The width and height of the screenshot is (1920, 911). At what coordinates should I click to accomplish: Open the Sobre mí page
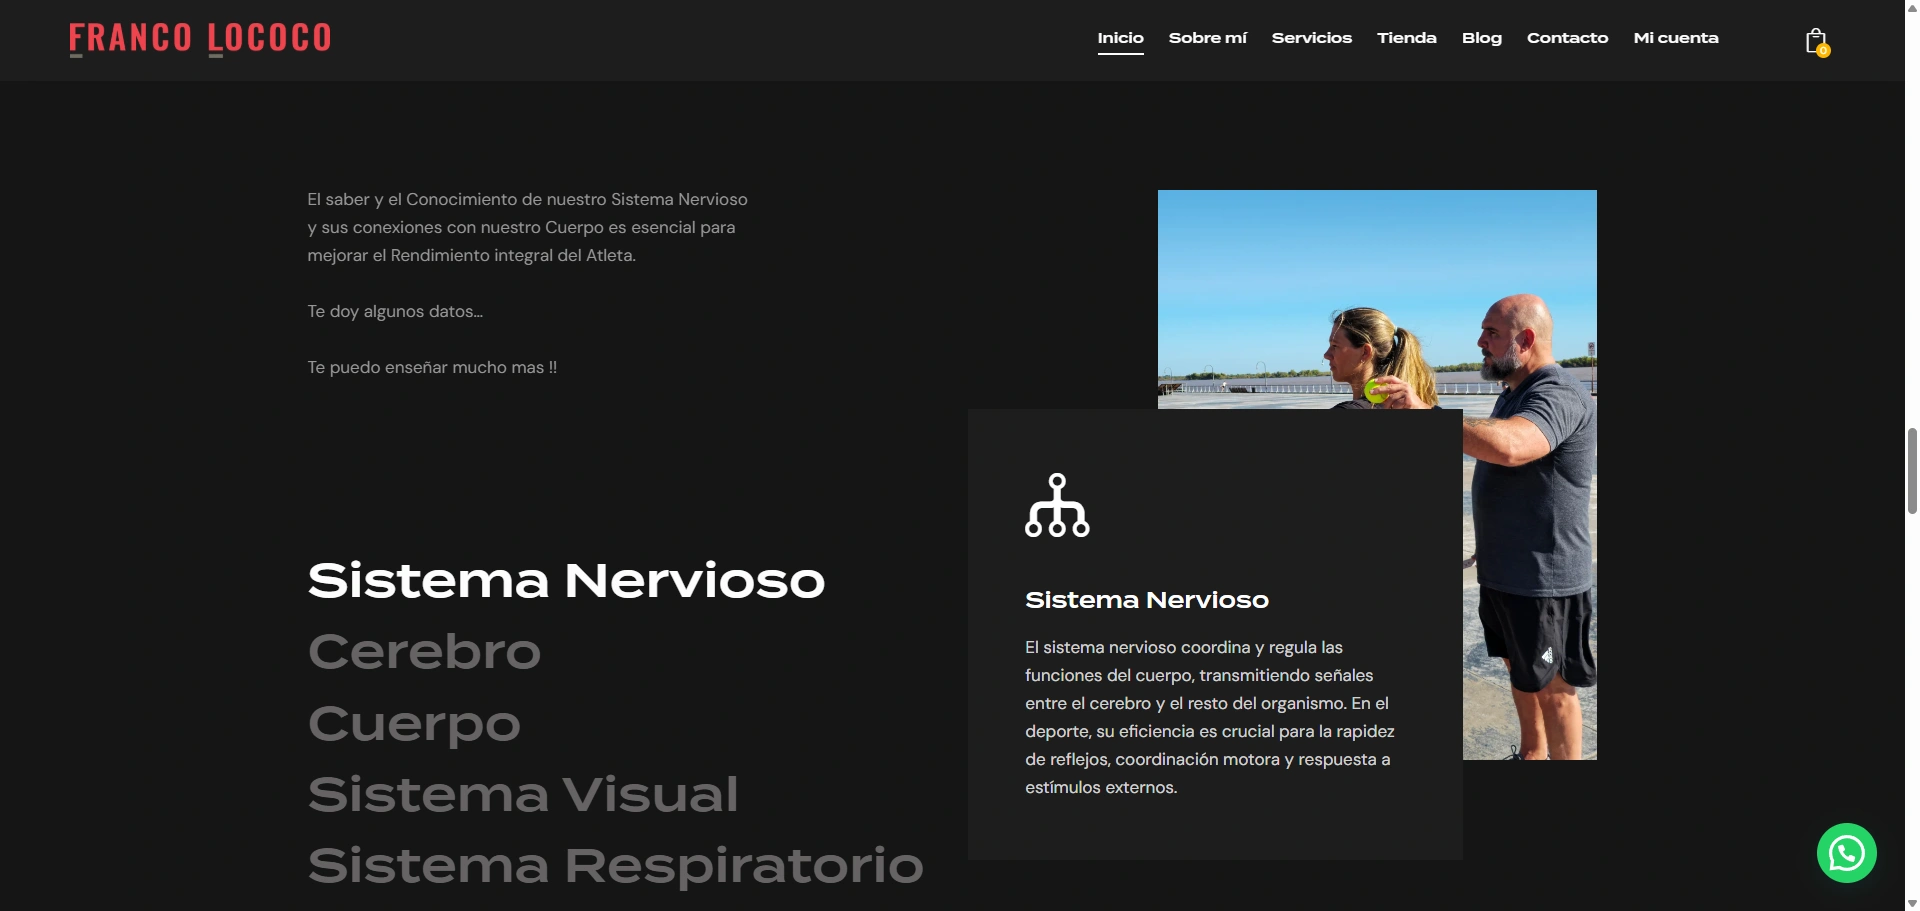(1207, 38)
